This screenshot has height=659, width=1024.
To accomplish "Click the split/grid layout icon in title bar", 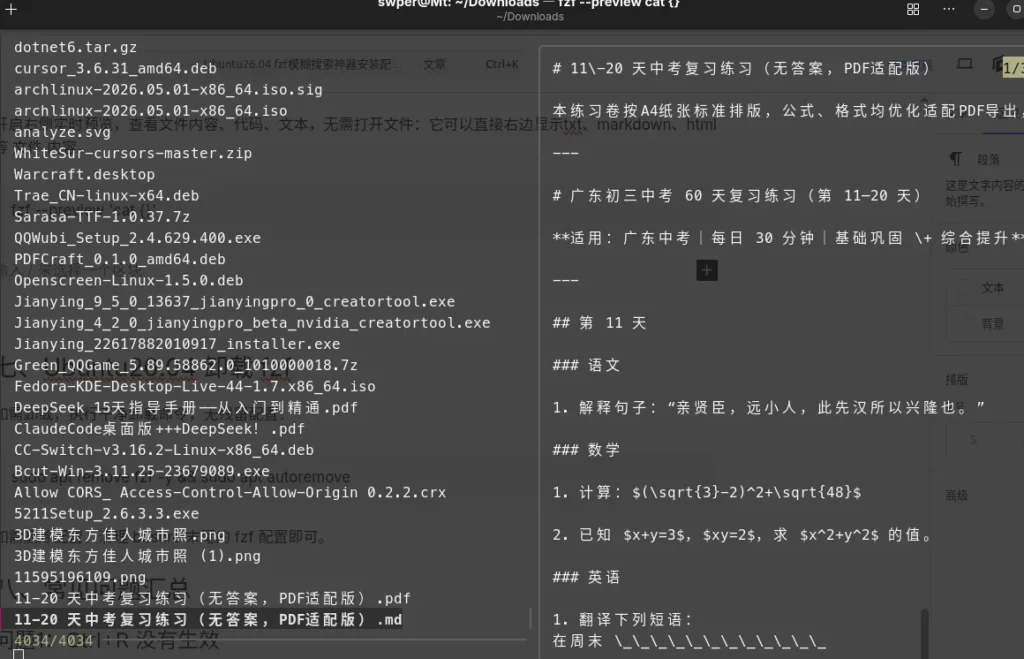I will click(913, 9).
